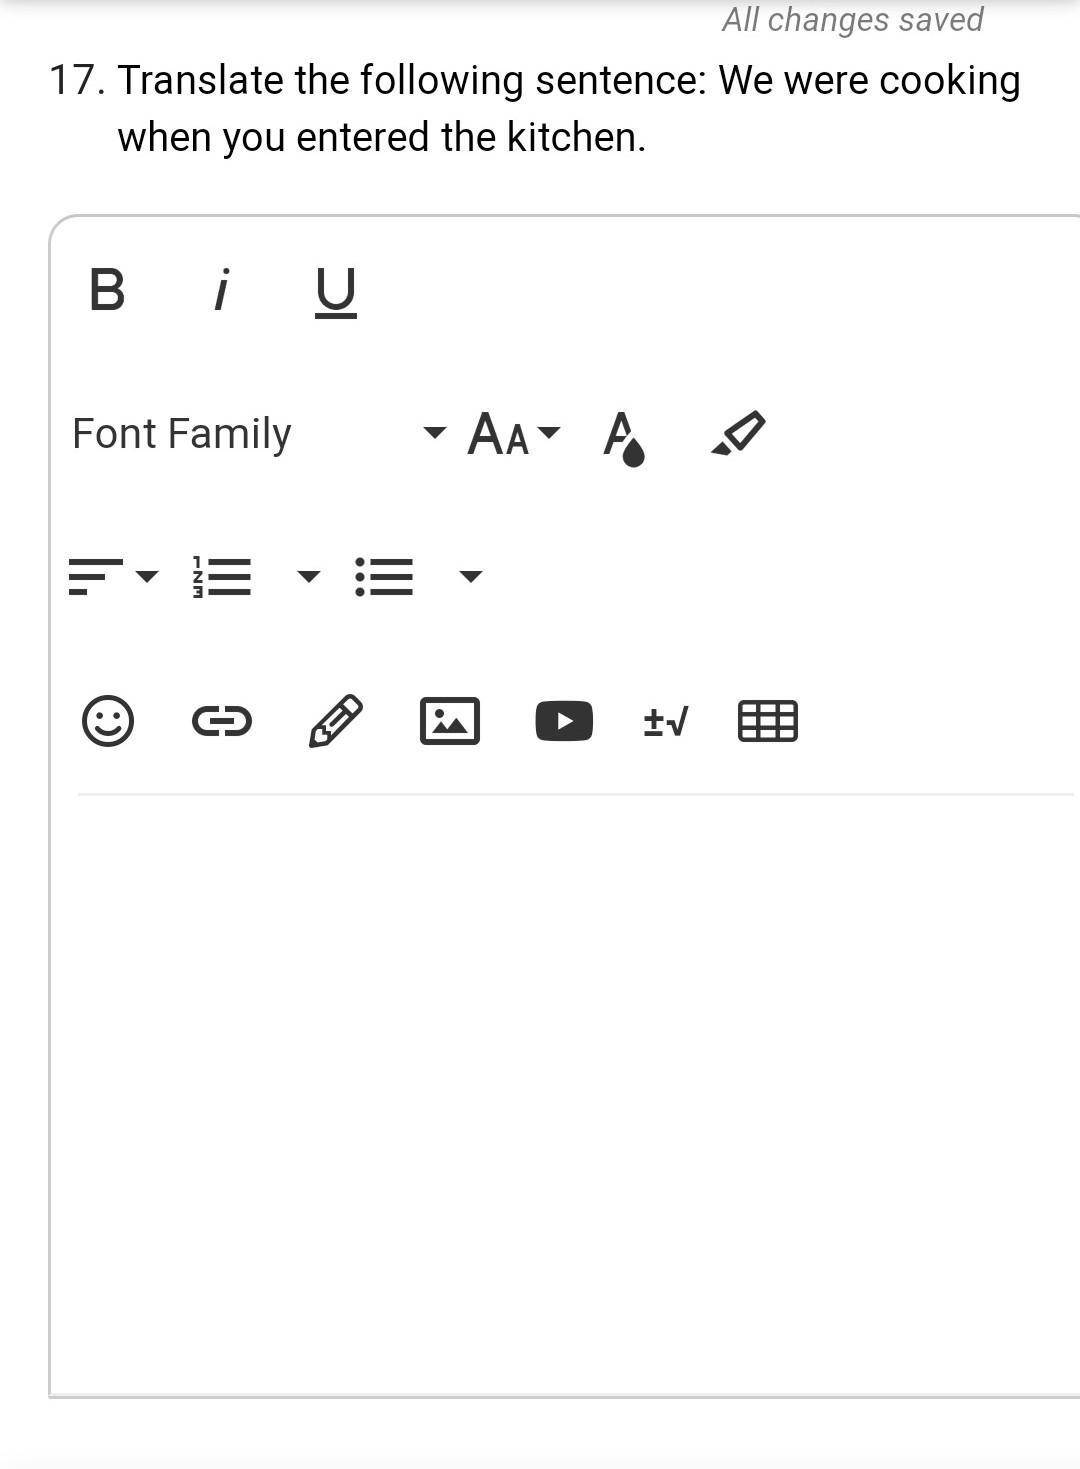Viewport: 1080px width, 1469px height.
Task: Expand bulleted list style arrow
Action: tap(471, 576)
